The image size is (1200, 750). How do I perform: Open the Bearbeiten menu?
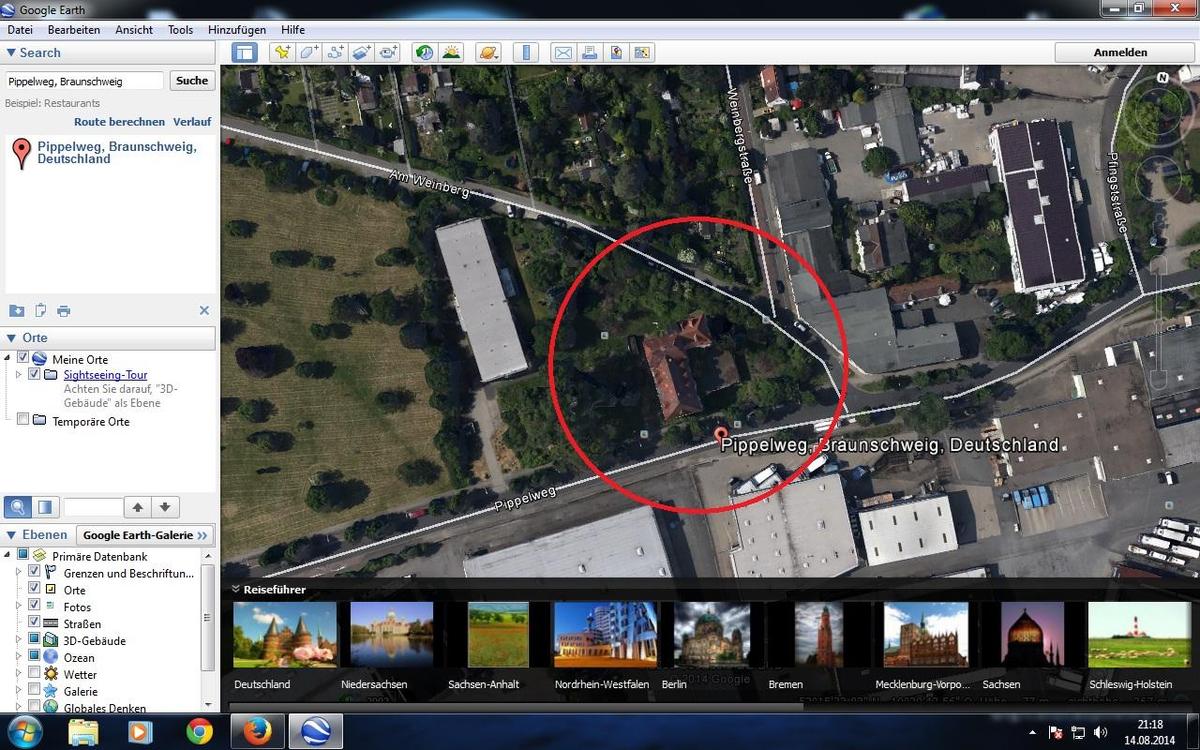tap(74, 30)
